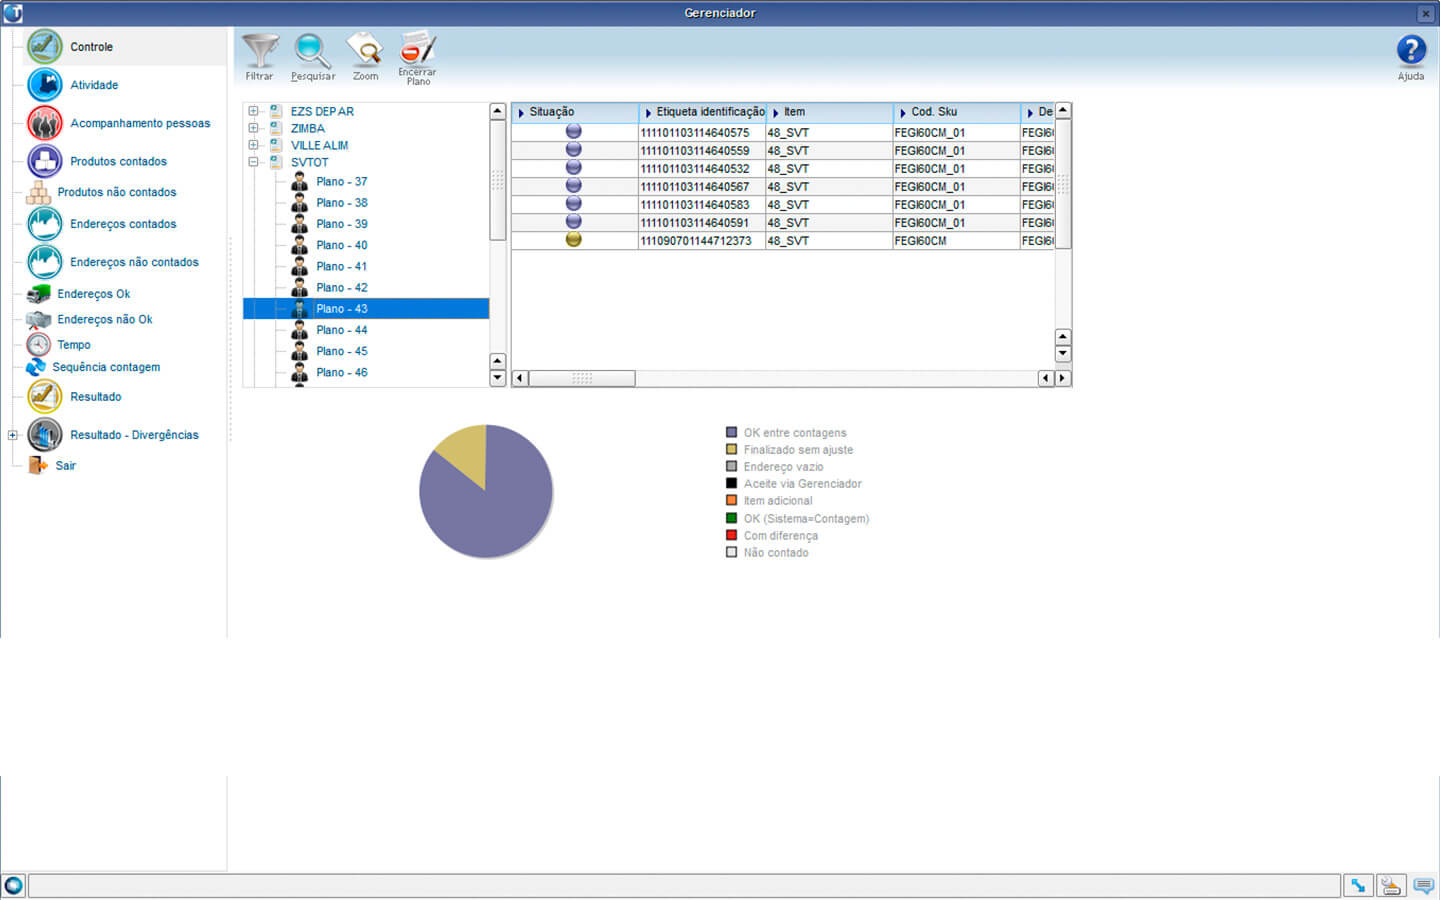Image resolution: width=1440 pixels, height=900 pixels.
Task: Sort by Etiqueta identificação column header
Action: 702,112
